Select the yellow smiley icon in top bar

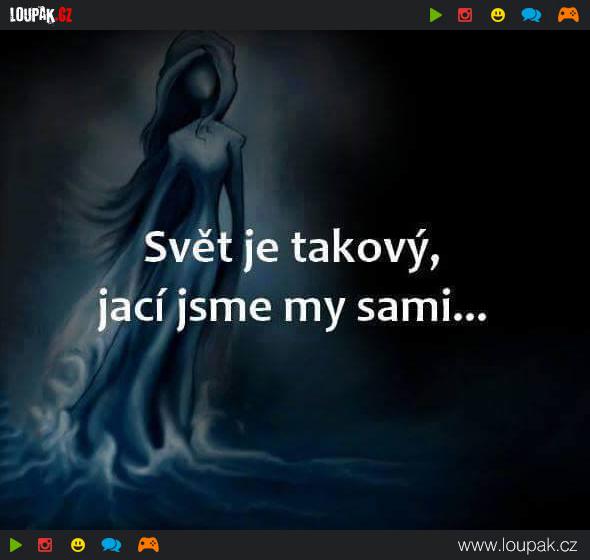point(498,15)
